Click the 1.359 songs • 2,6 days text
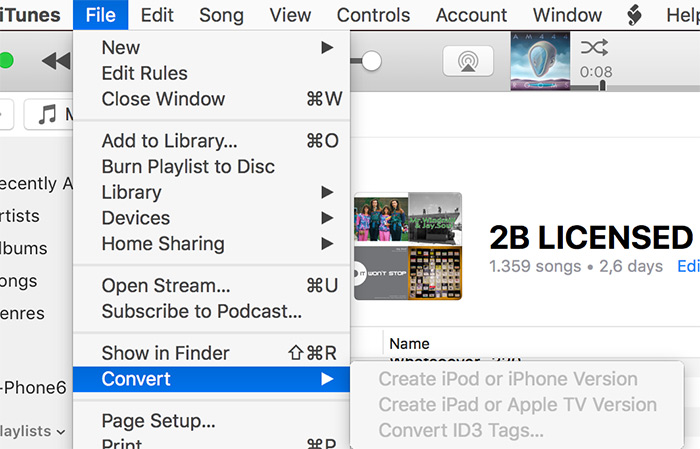700x449 pixels. click(576, 266)
